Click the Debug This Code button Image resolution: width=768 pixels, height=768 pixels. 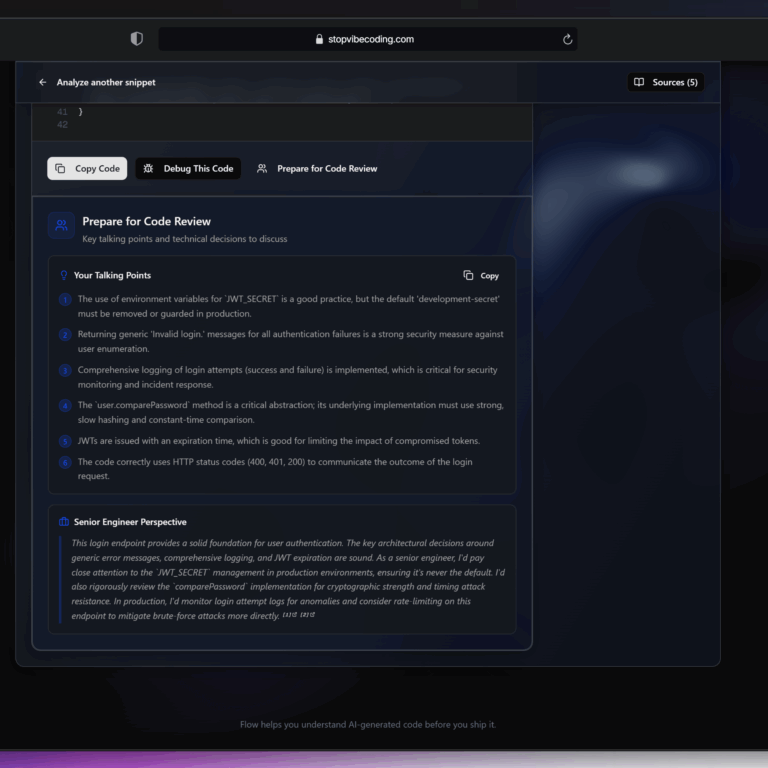click(188, 168)
